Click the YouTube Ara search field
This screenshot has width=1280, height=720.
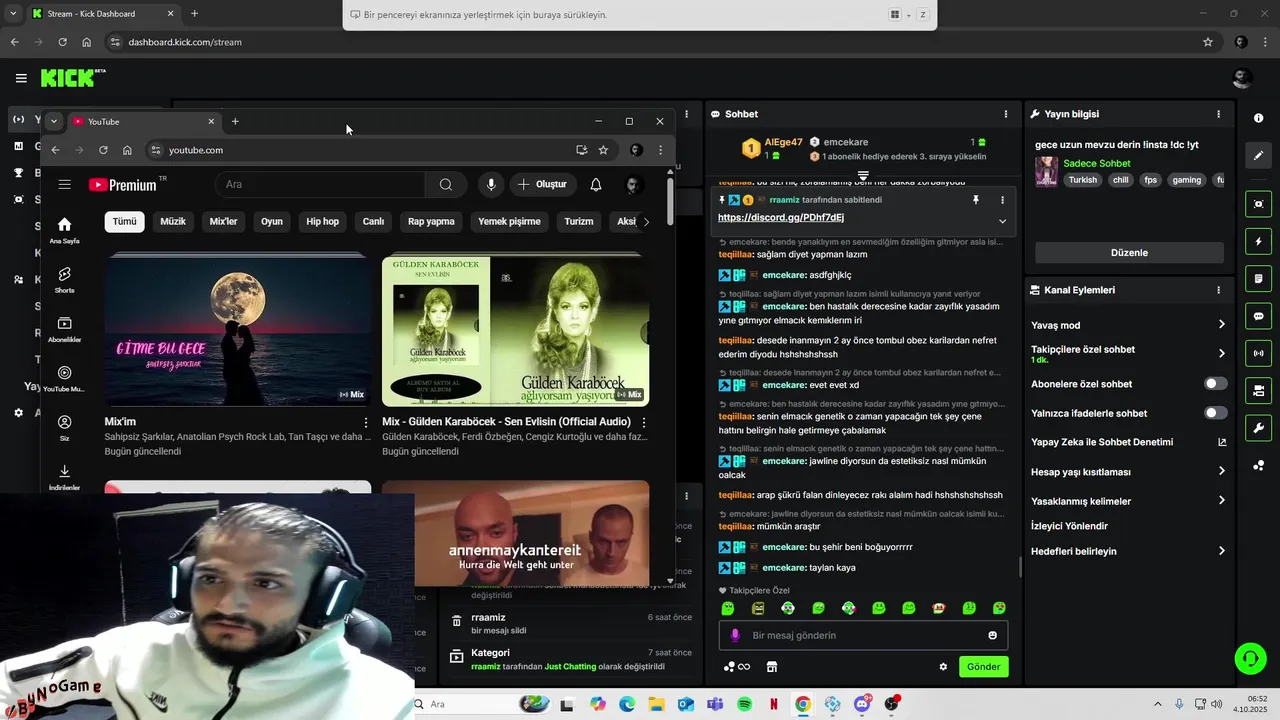tap(320, 184)
